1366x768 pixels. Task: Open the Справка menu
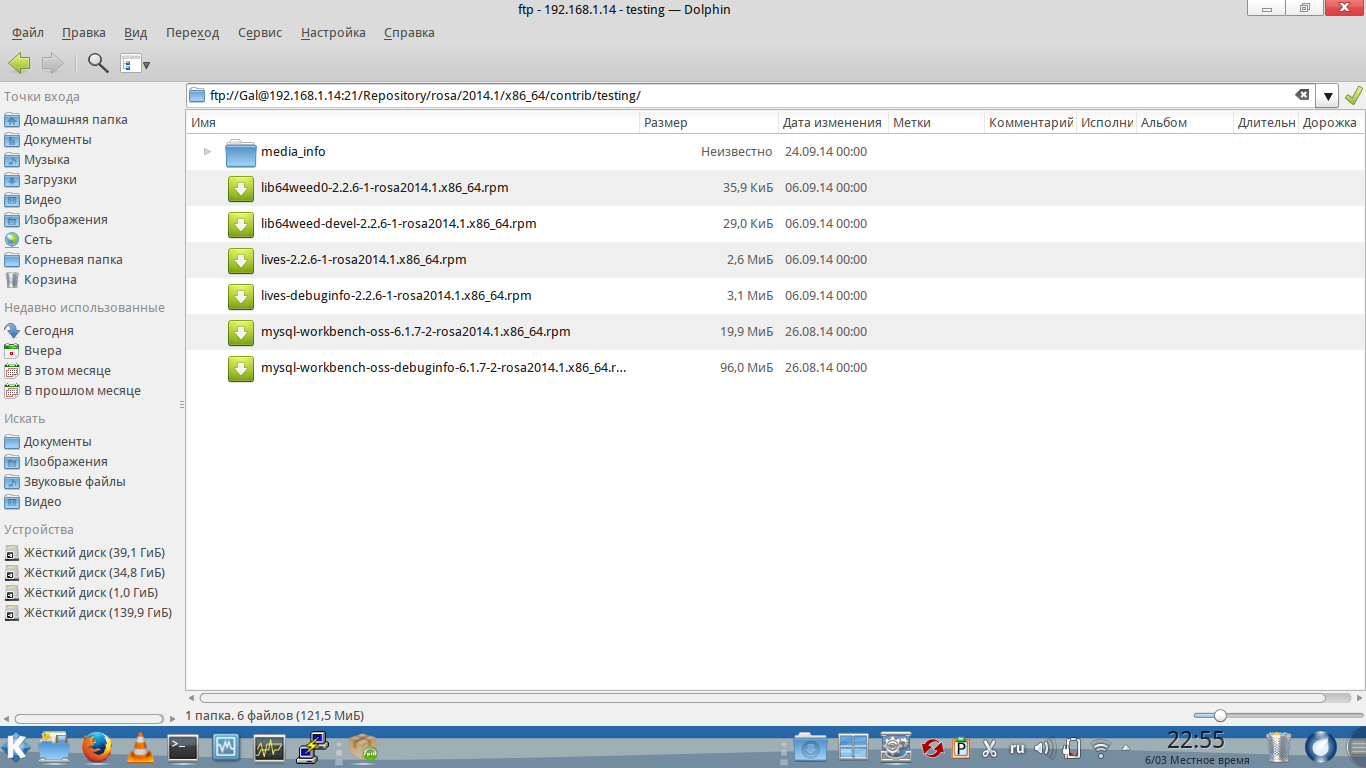pyautogui.click(x=409, y=32)
